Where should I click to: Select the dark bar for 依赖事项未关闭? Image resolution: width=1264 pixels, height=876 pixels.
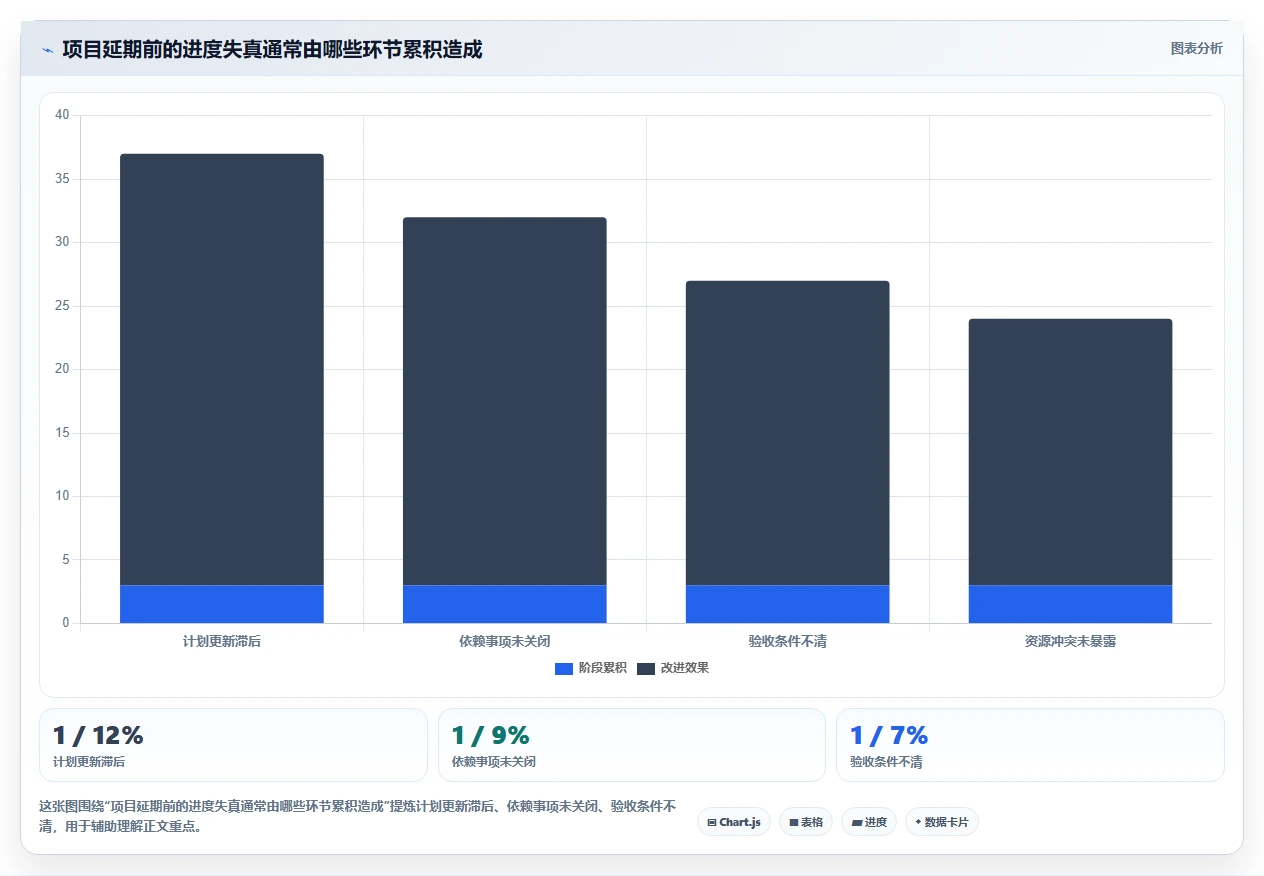tap(504, 401)
